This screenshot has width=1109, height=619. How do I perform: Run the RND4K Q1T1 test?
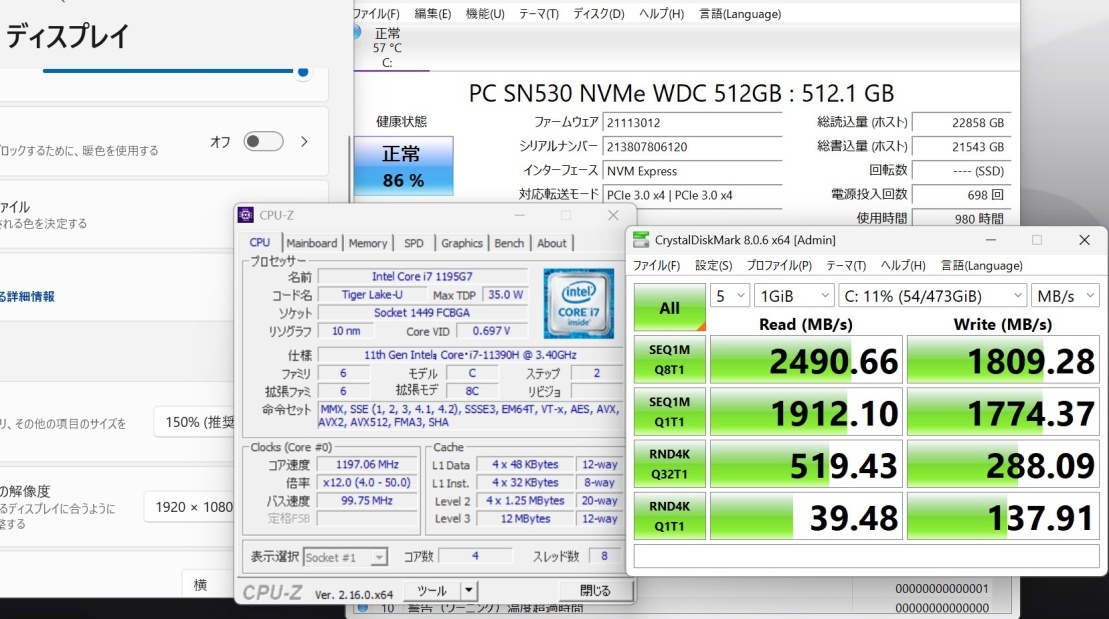(670, 516)
